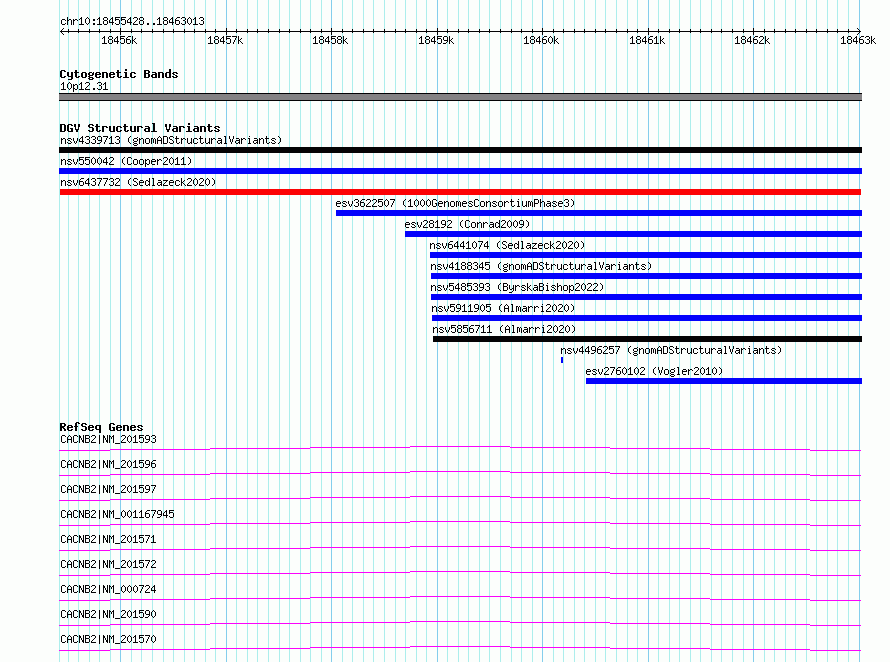Open variant label esv2760102 (Vogler2010)
Image resolution: width=890 pixels, height=662 pixels.
654,371
